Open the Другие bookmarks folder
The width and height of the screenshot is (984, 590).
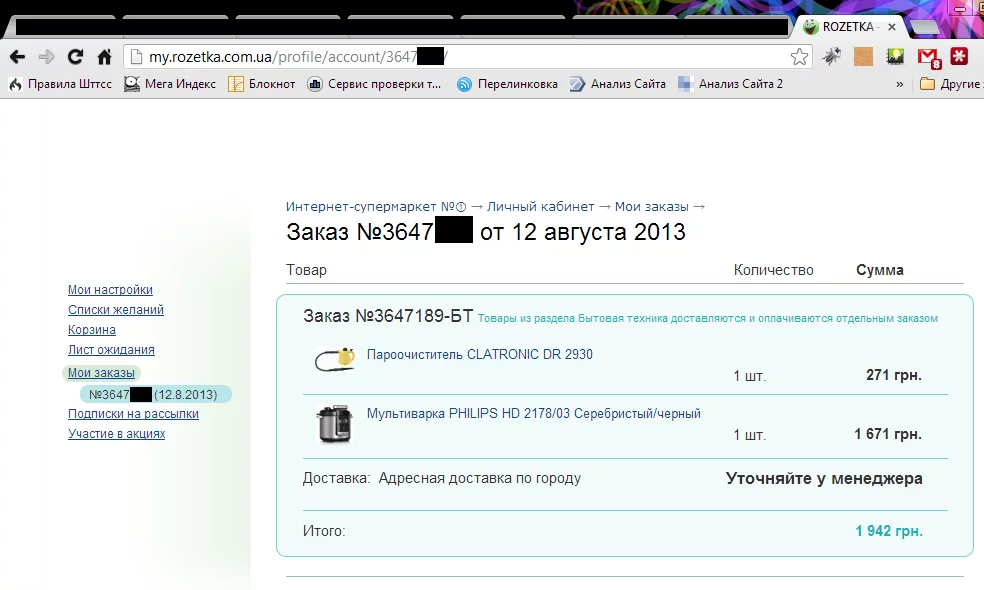tap(951, 84)
